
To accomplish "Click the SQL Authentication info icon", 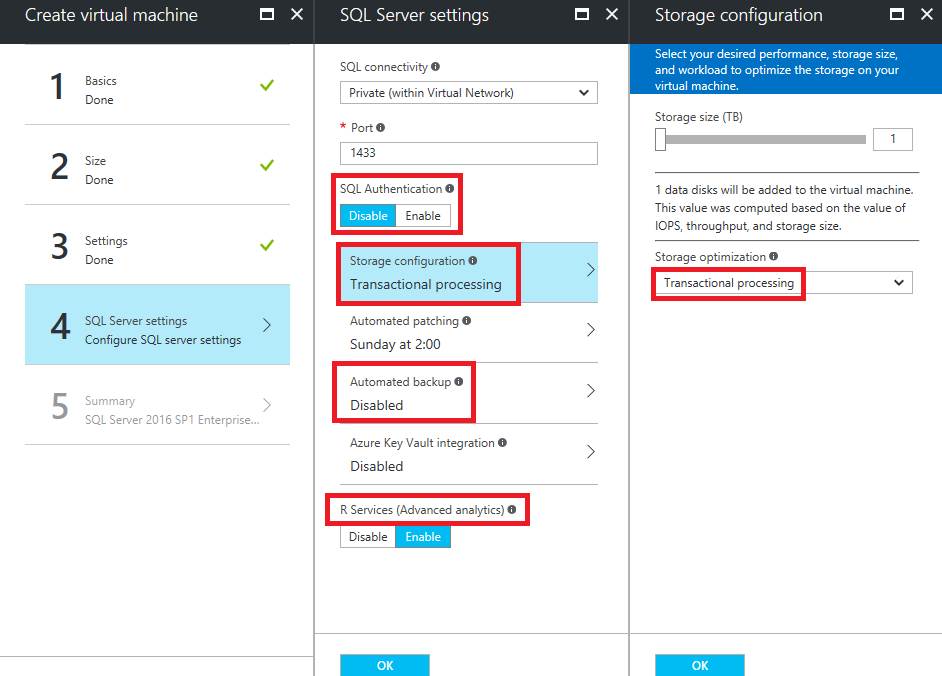I will pos(449,189).
